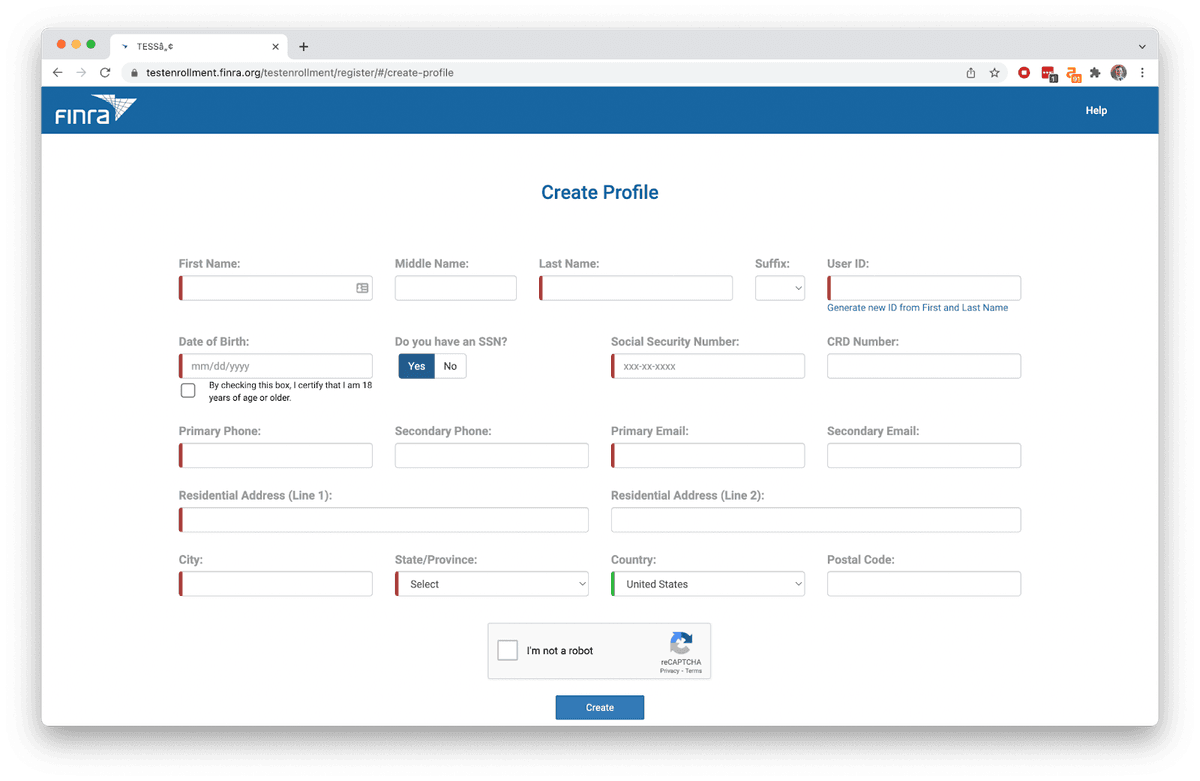Click the Date of Birth field
Image resolution: width=1200 pixels, height=781 pixels.
(277, 366)
